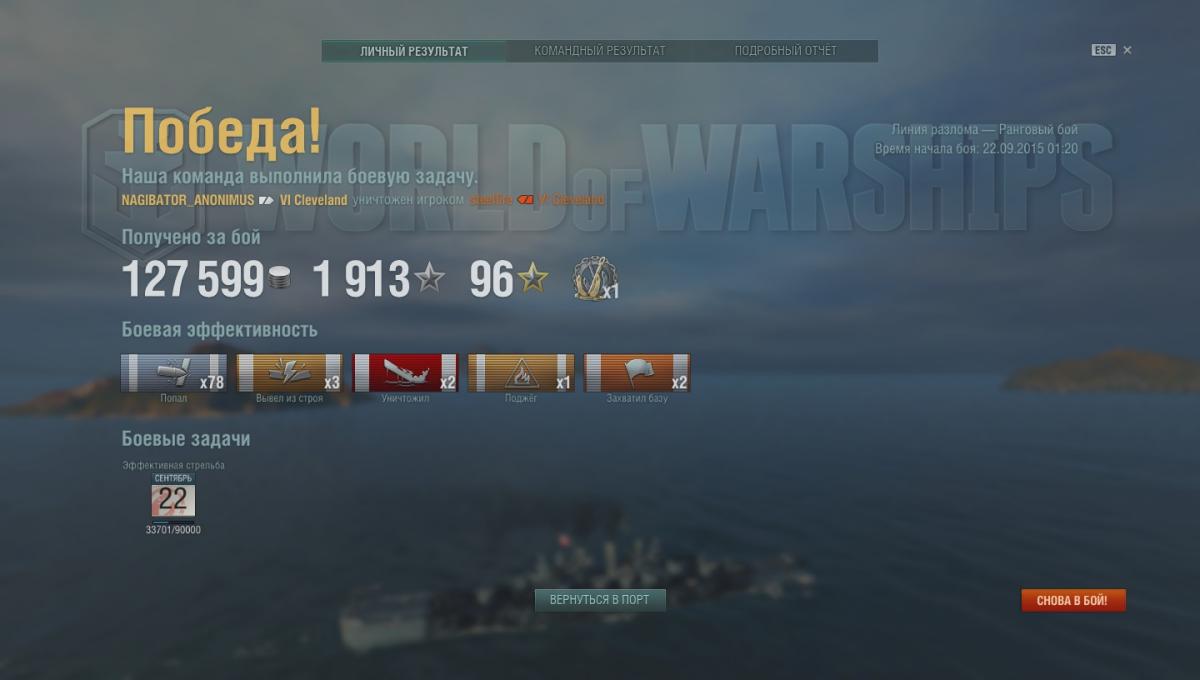1200x680 pixels.
Task: Close the results screen with X
Action: tap(1127, 50)
